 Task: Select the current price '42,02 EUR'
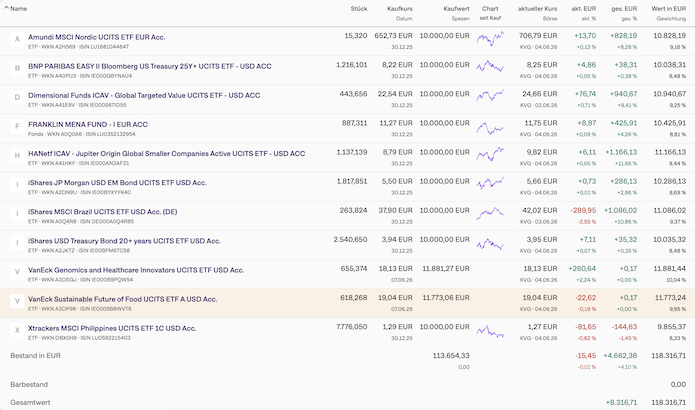coord(540,211)
